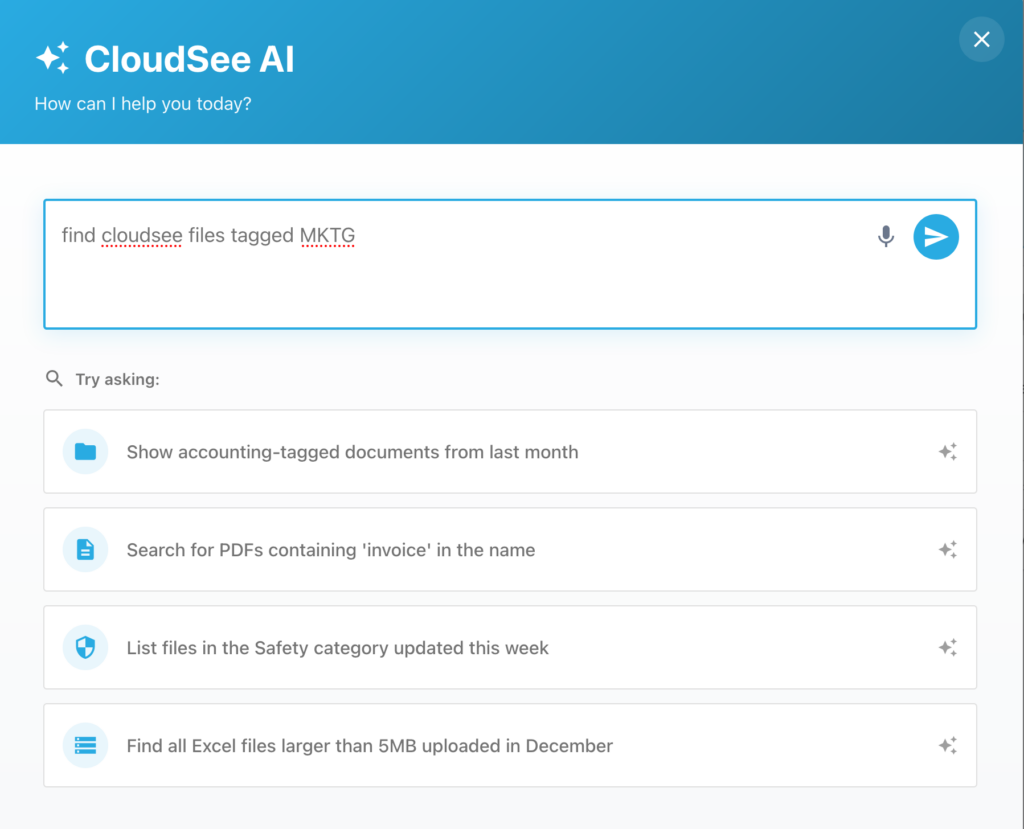Click the sparkle icon on the Safety category row

tap(948, 647)
